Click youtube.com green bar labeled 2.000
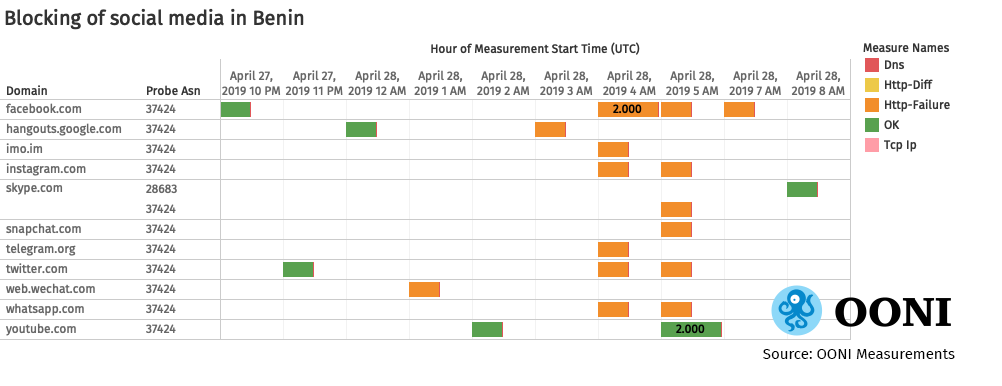This screenshot has height=386, width=1002. pyautogui.click(x=691, y=329)
